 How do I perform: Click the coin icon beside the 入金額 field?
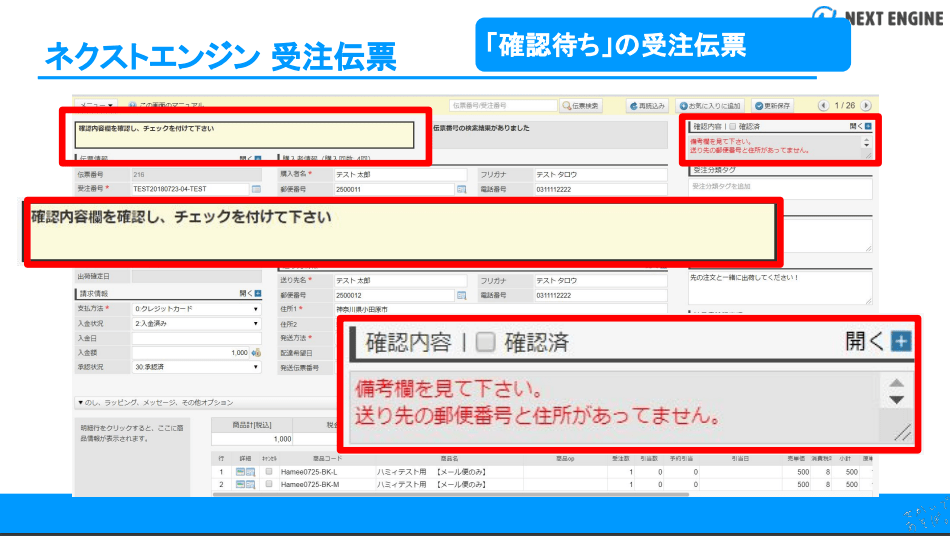tap(256, 352)
